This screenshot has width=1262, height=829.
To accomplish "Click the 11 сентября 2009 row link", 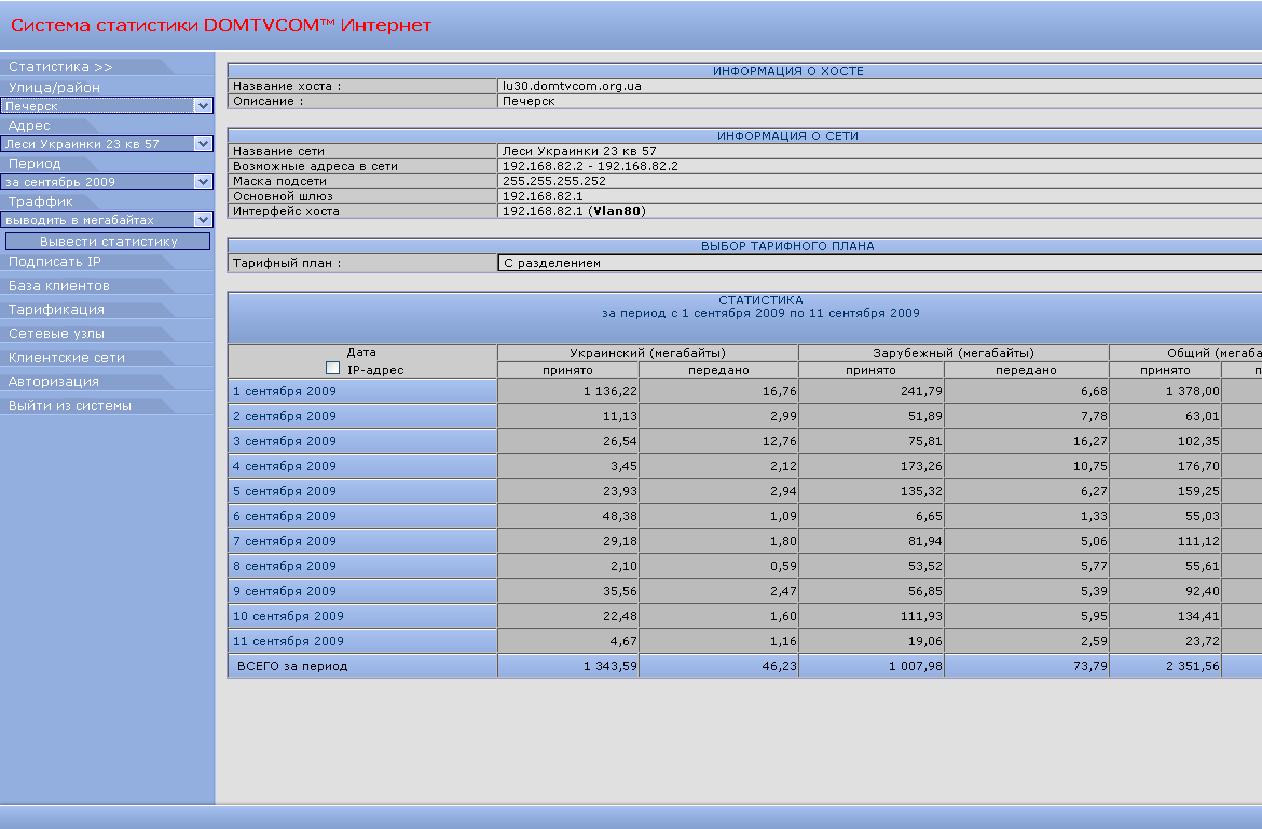I will tap(288, 641).
